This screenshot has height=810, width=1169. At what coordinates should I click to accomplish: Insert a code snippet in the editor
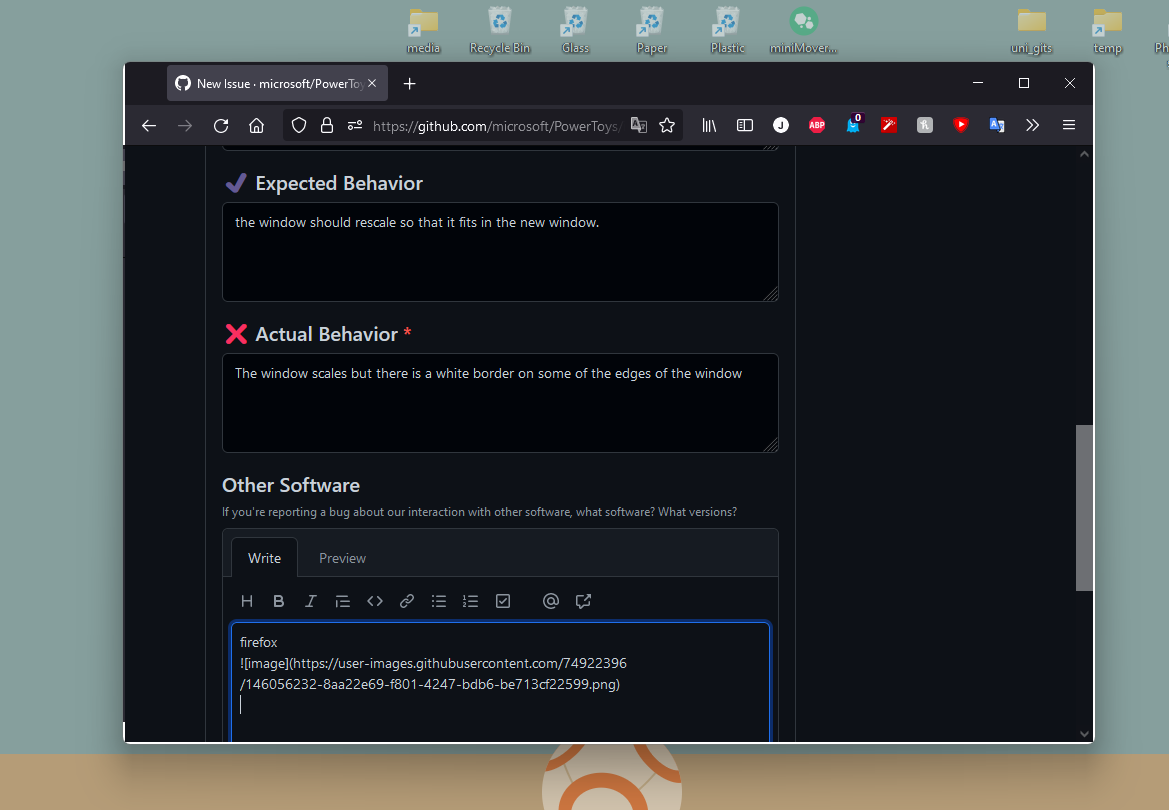pos(375,600)
